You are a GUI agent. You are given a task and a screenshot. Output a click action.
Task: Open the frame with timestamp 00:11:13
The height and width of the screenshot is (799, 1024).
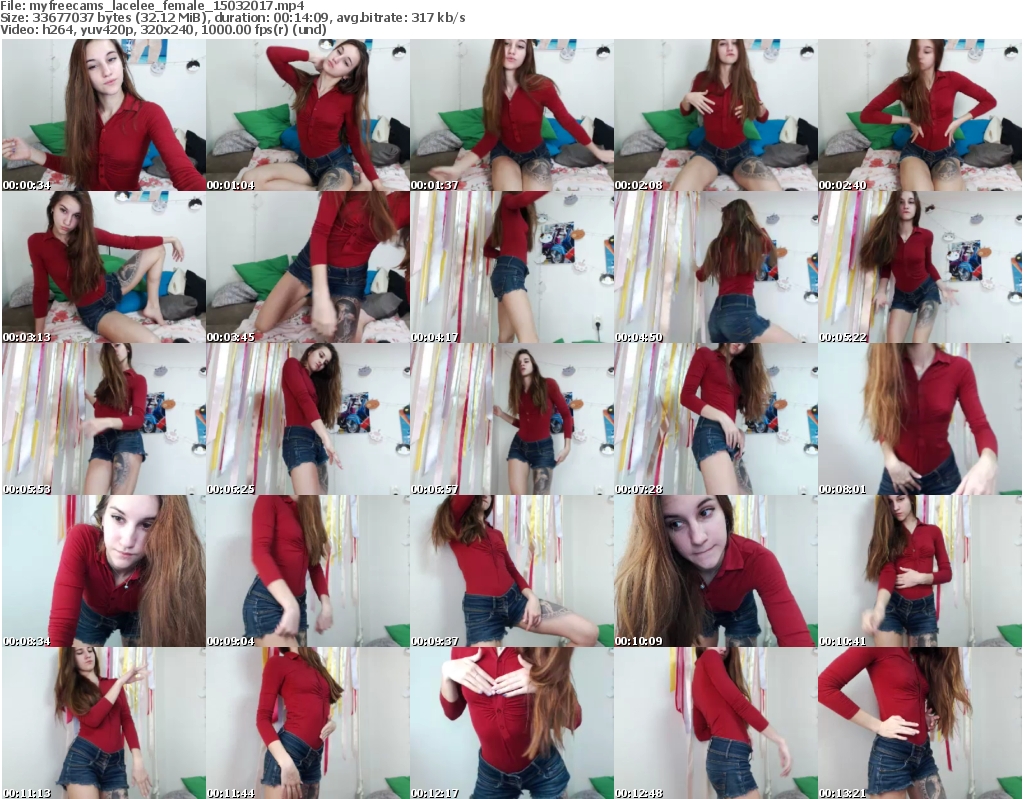[x=104, y=723]
